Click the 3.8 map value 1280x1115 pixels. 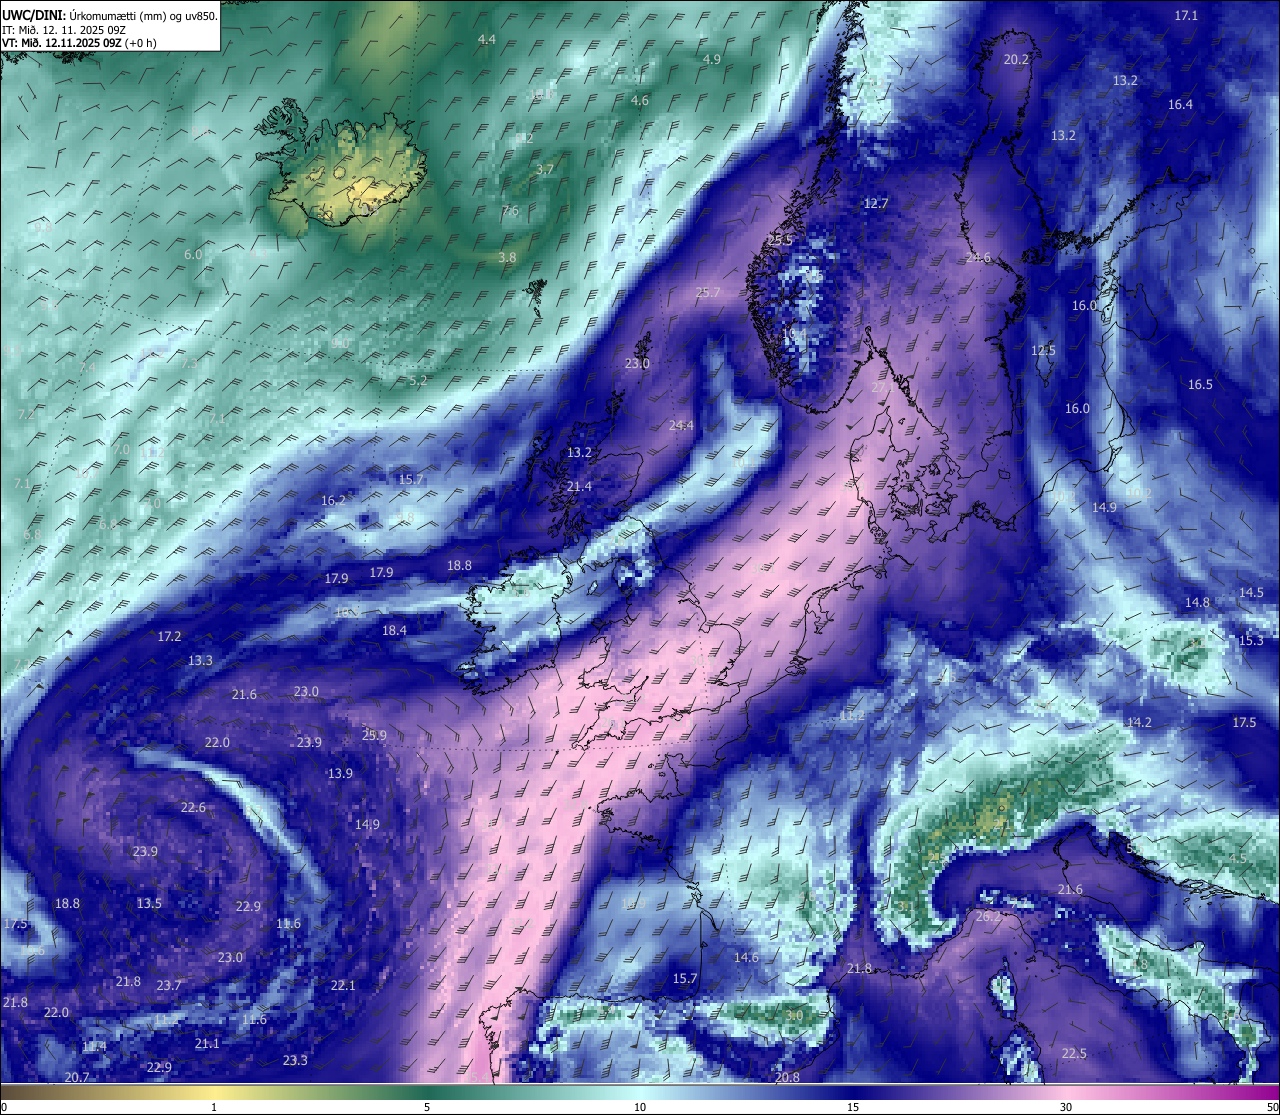point(507,258)
